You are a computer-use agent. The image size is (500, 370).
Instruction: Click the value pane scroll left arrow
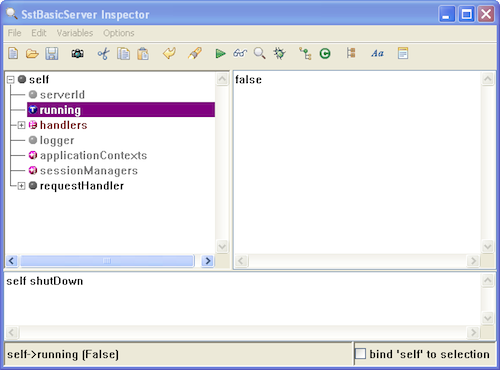(241, 261)
